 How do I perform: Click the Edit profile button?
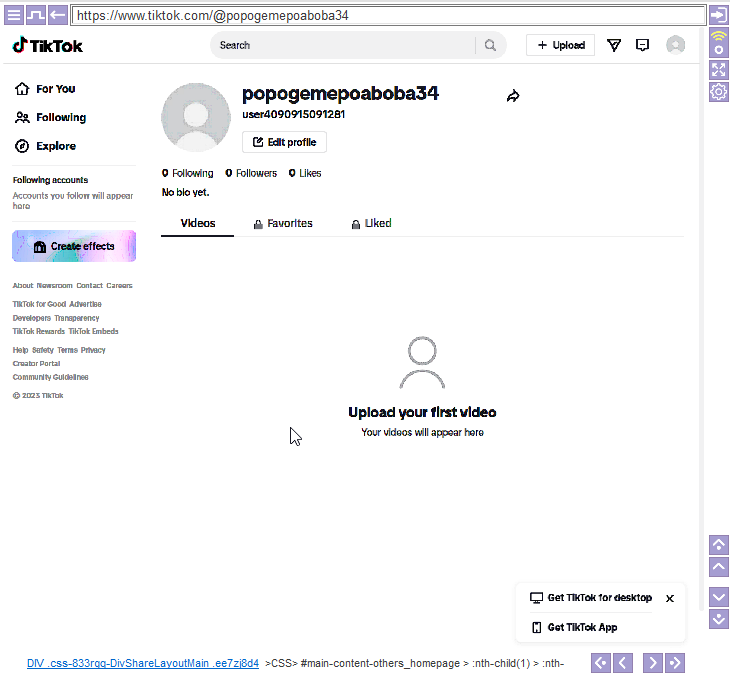(284, 143)
